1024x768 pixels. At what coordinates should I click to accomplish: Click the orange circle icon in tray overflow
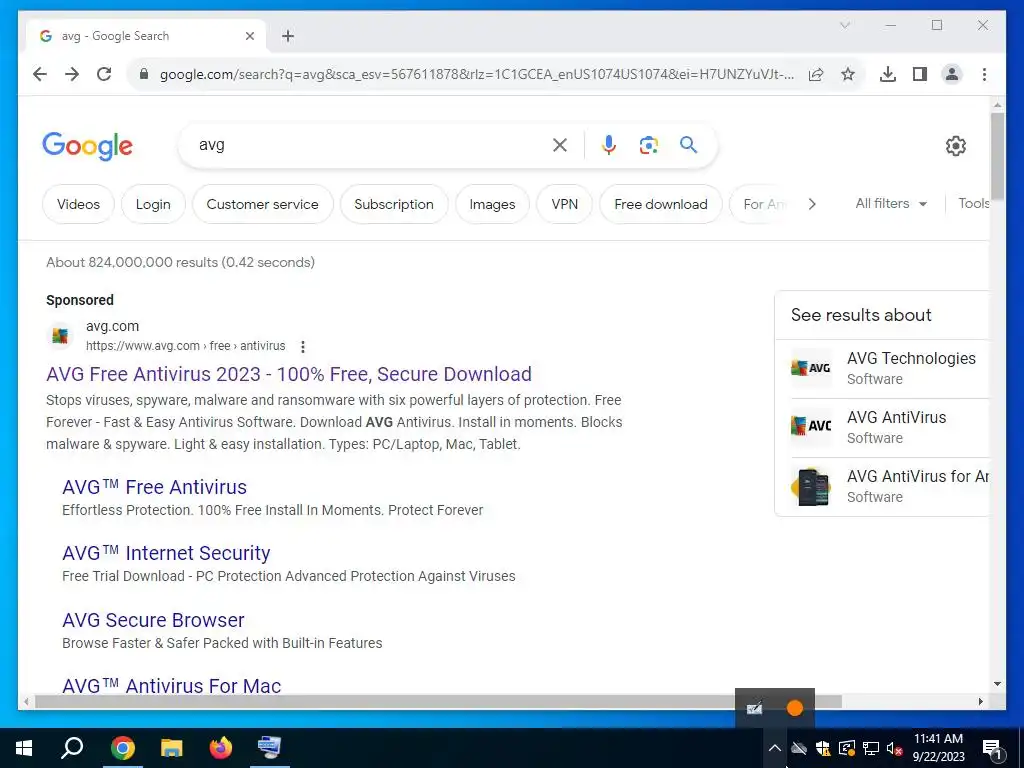pos(795,708)
